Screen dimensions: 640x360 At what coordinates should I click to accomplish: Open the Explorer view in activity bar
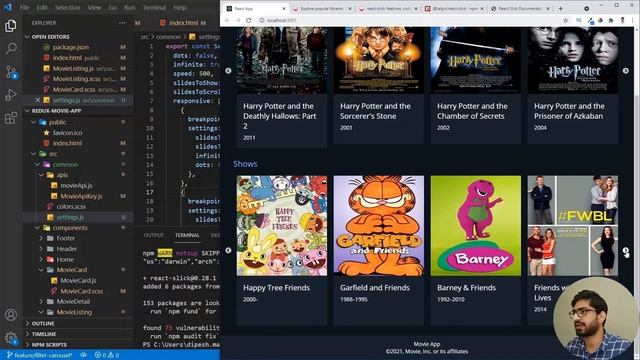tap(11, 25)
